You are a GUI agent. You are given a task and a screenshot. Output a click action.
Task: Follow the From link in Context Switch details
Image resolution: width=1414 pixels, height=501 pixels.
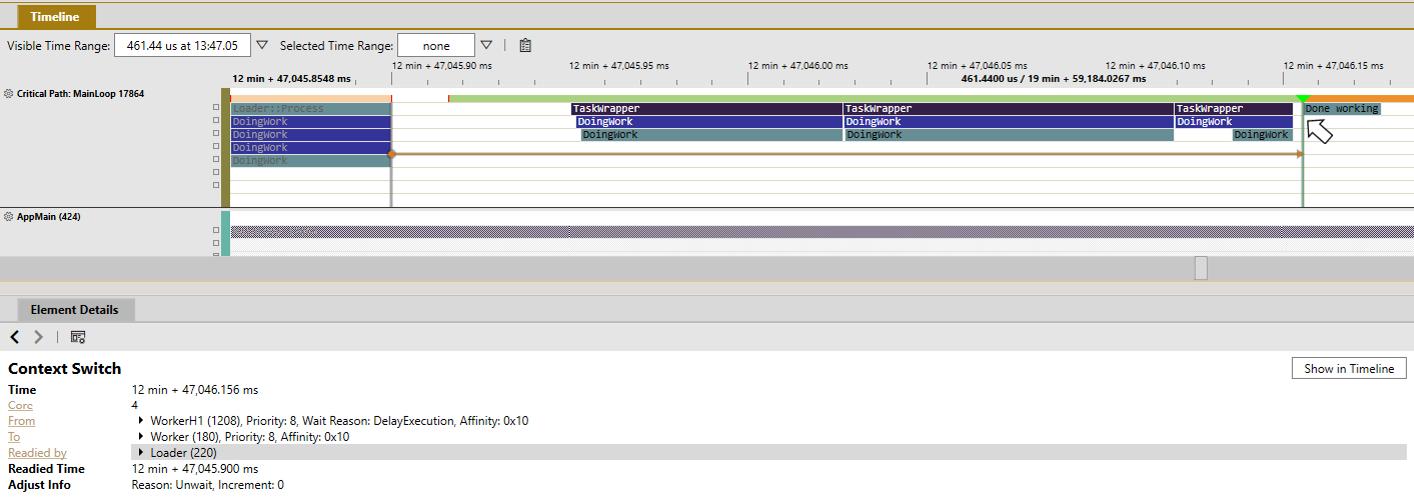(x=21, y=421)
